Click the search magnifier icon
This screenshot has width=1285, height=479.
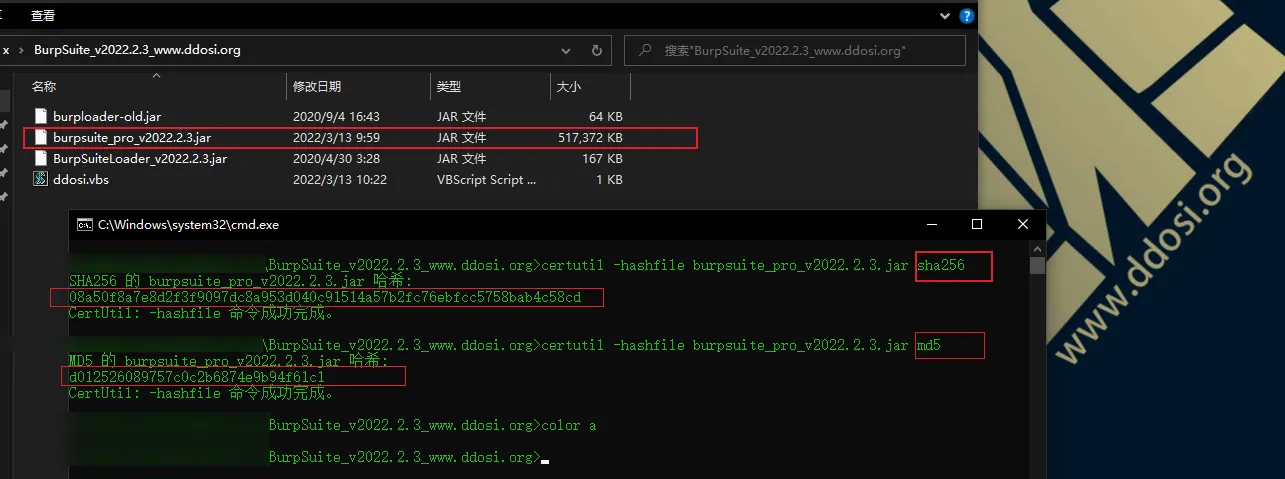point(645,50)
